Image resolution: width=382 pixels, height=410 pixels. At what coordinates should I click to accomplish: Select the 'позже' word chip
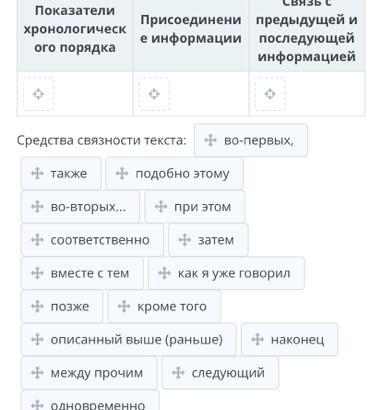(x=62, y=306)
